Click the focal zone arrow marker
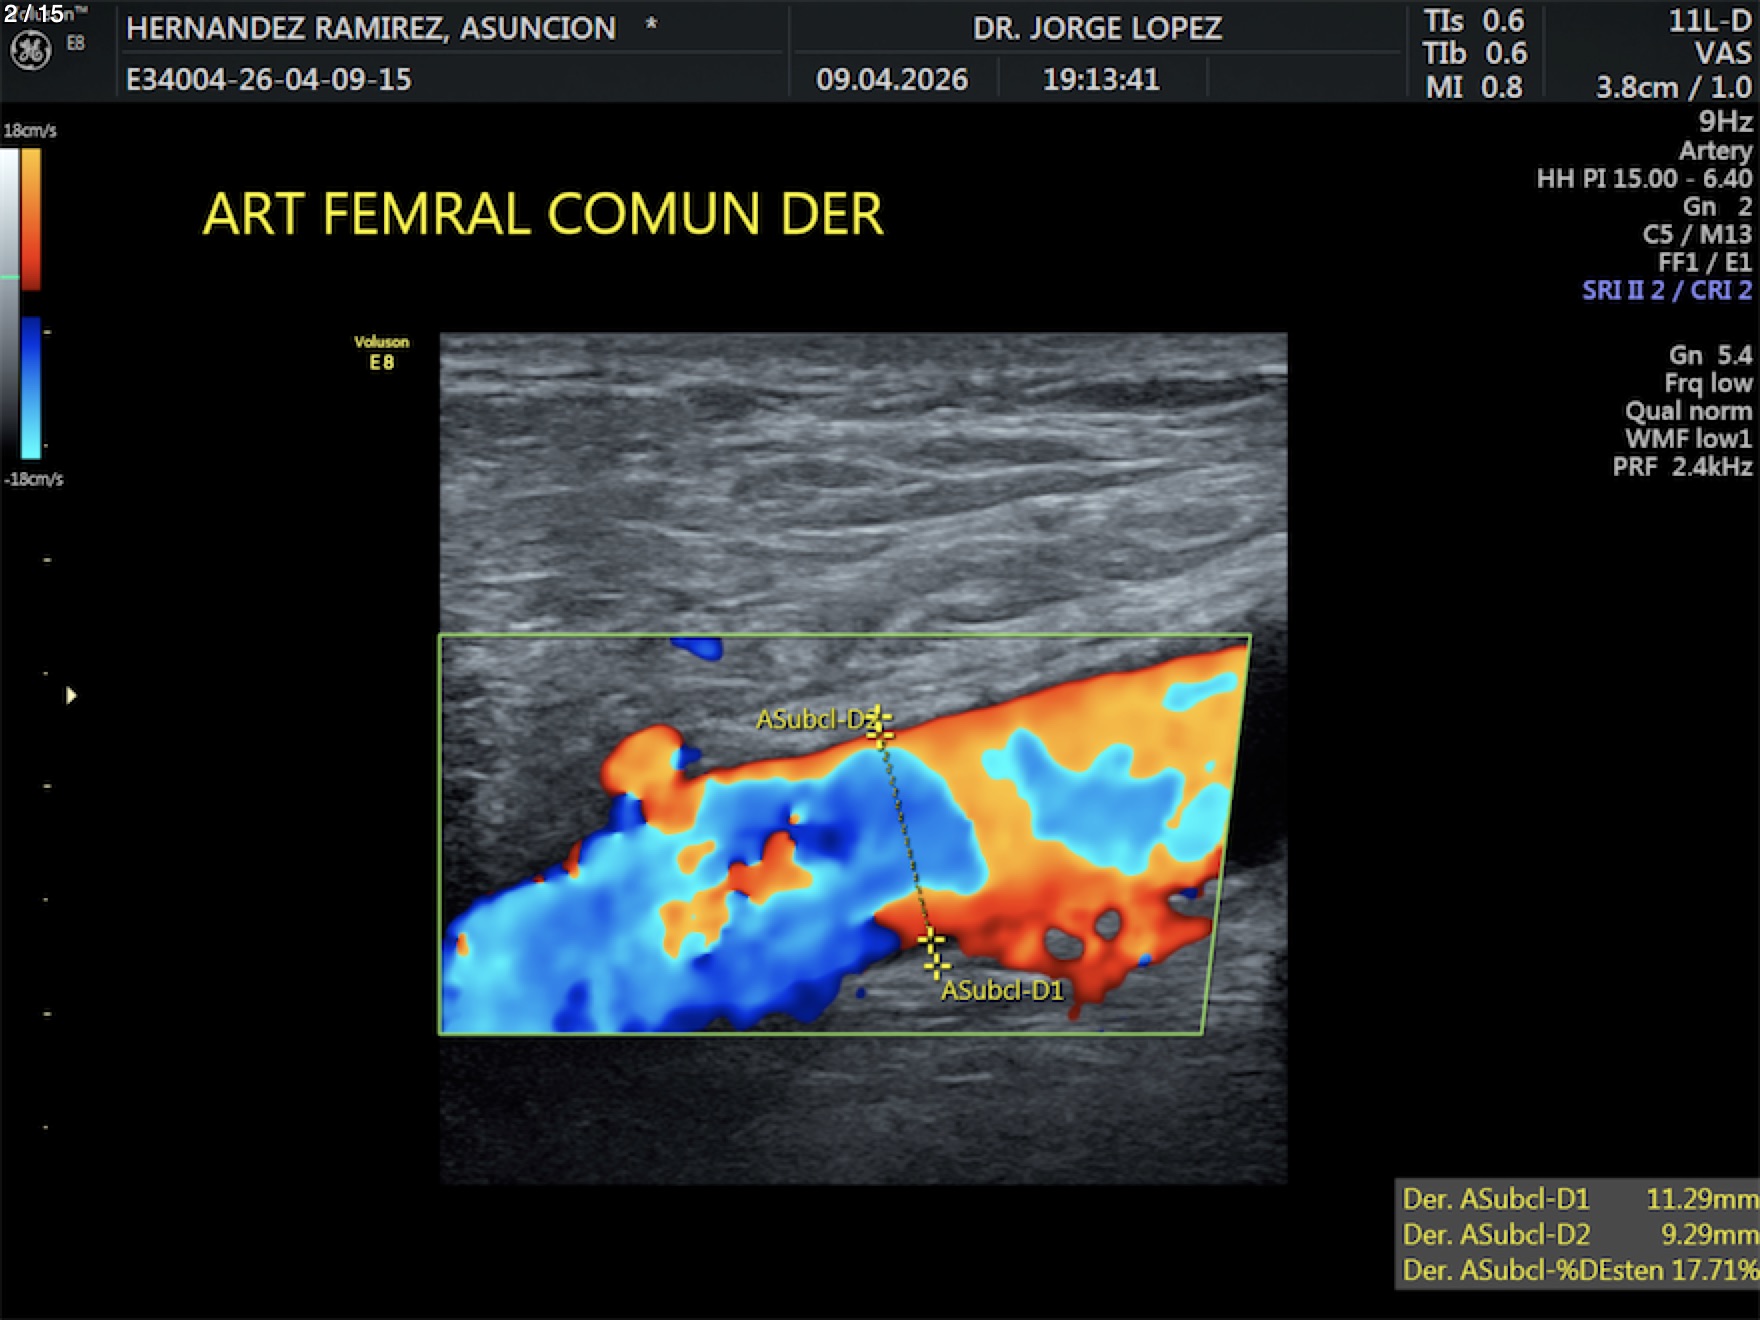This screenshot has height=1320, width=1760. click(x=70, y=695)
